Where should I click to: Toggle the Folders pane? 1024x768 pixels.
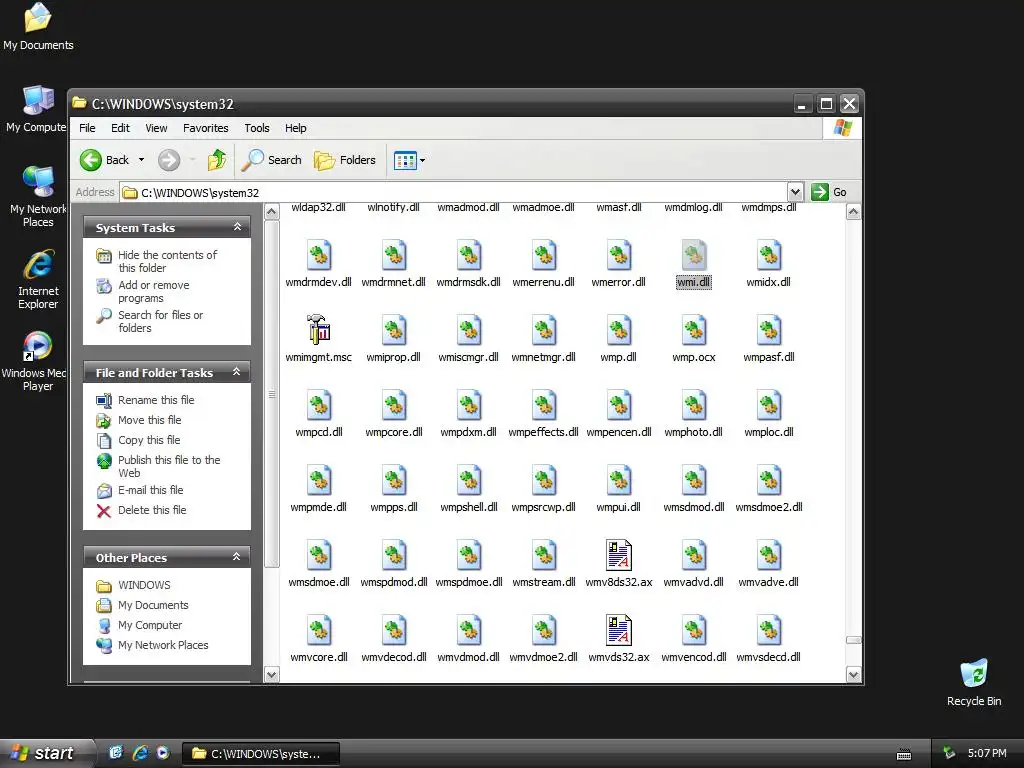[345, 160]
